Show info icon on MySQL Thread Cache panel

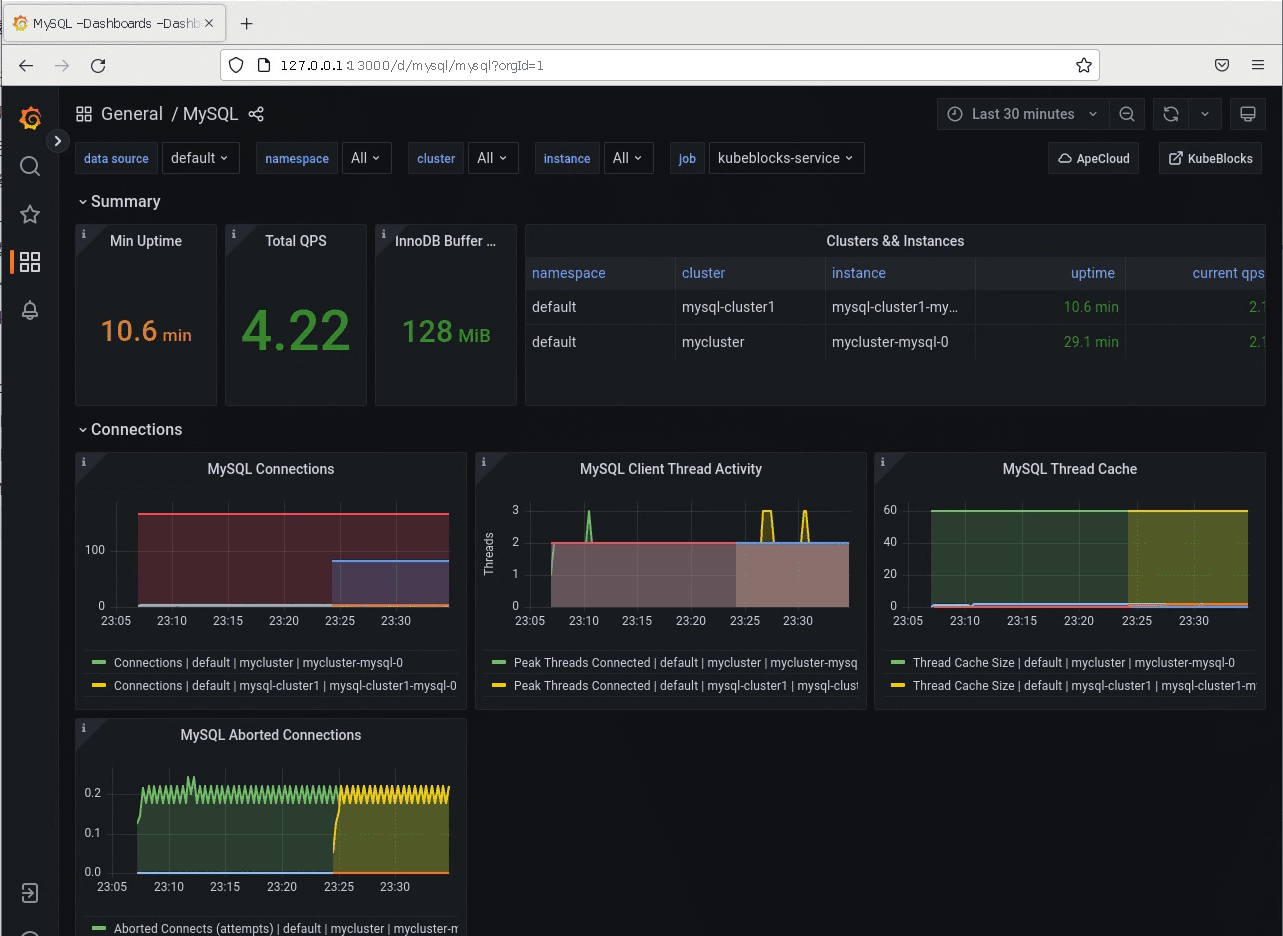click(x=883, y=462)
